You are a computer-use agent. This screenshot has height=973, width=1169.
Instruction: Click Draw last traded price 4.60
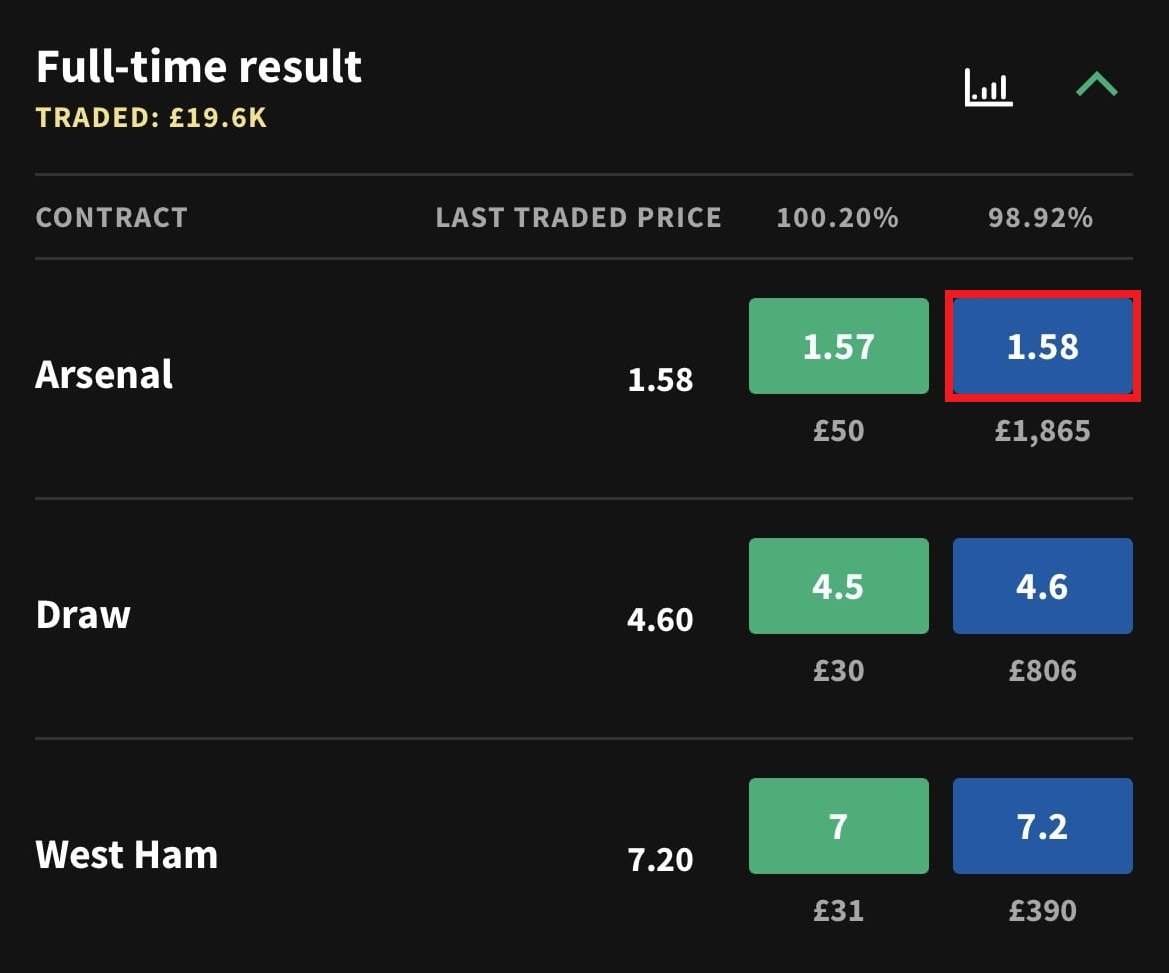click(660, 620)
